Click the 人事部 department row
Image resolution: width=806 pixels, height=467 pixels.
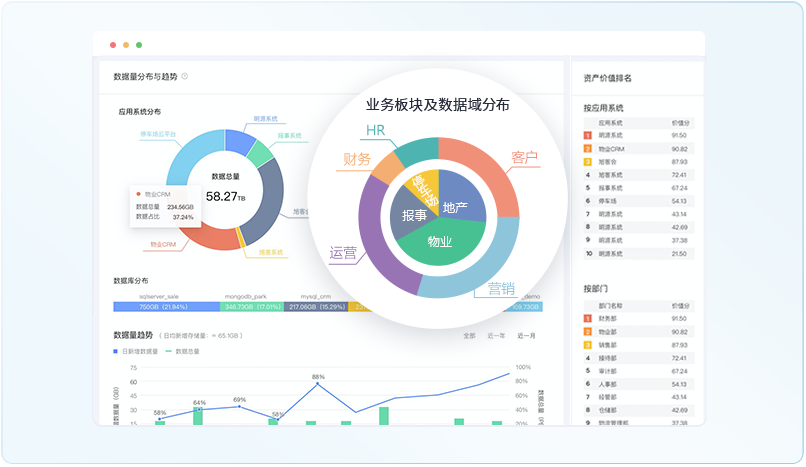pyautogui.click(x=639, y=384)
